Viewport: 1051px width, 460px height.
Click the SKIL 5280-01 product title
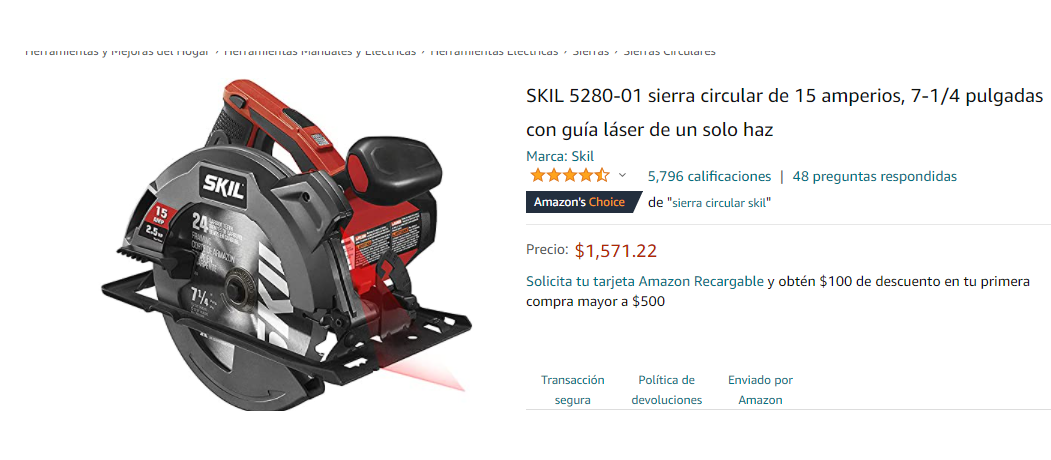pyautogui.click(x=784, y=113)
